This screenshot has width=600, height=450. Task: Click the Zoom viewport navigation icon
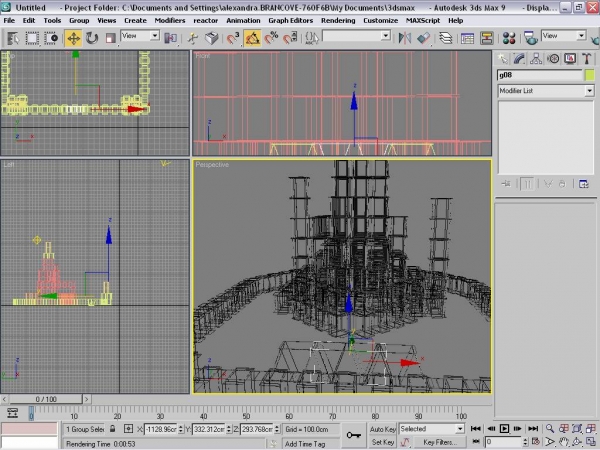[550, 429]
